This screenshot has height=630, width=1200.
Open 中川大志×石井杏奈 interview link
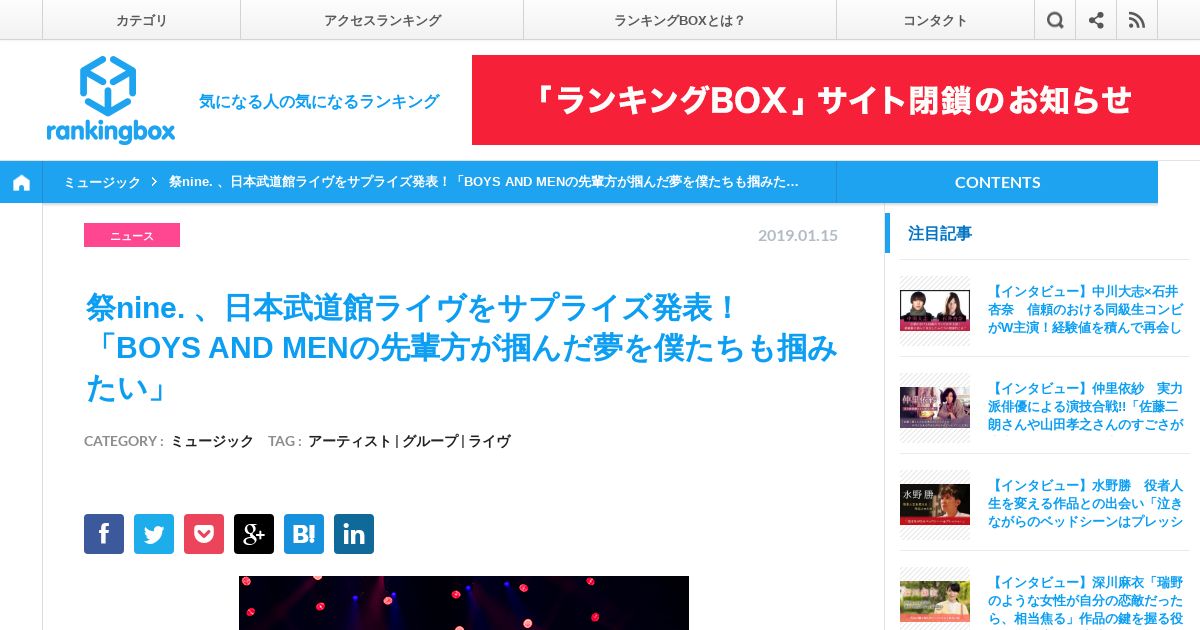(1085, 310)
